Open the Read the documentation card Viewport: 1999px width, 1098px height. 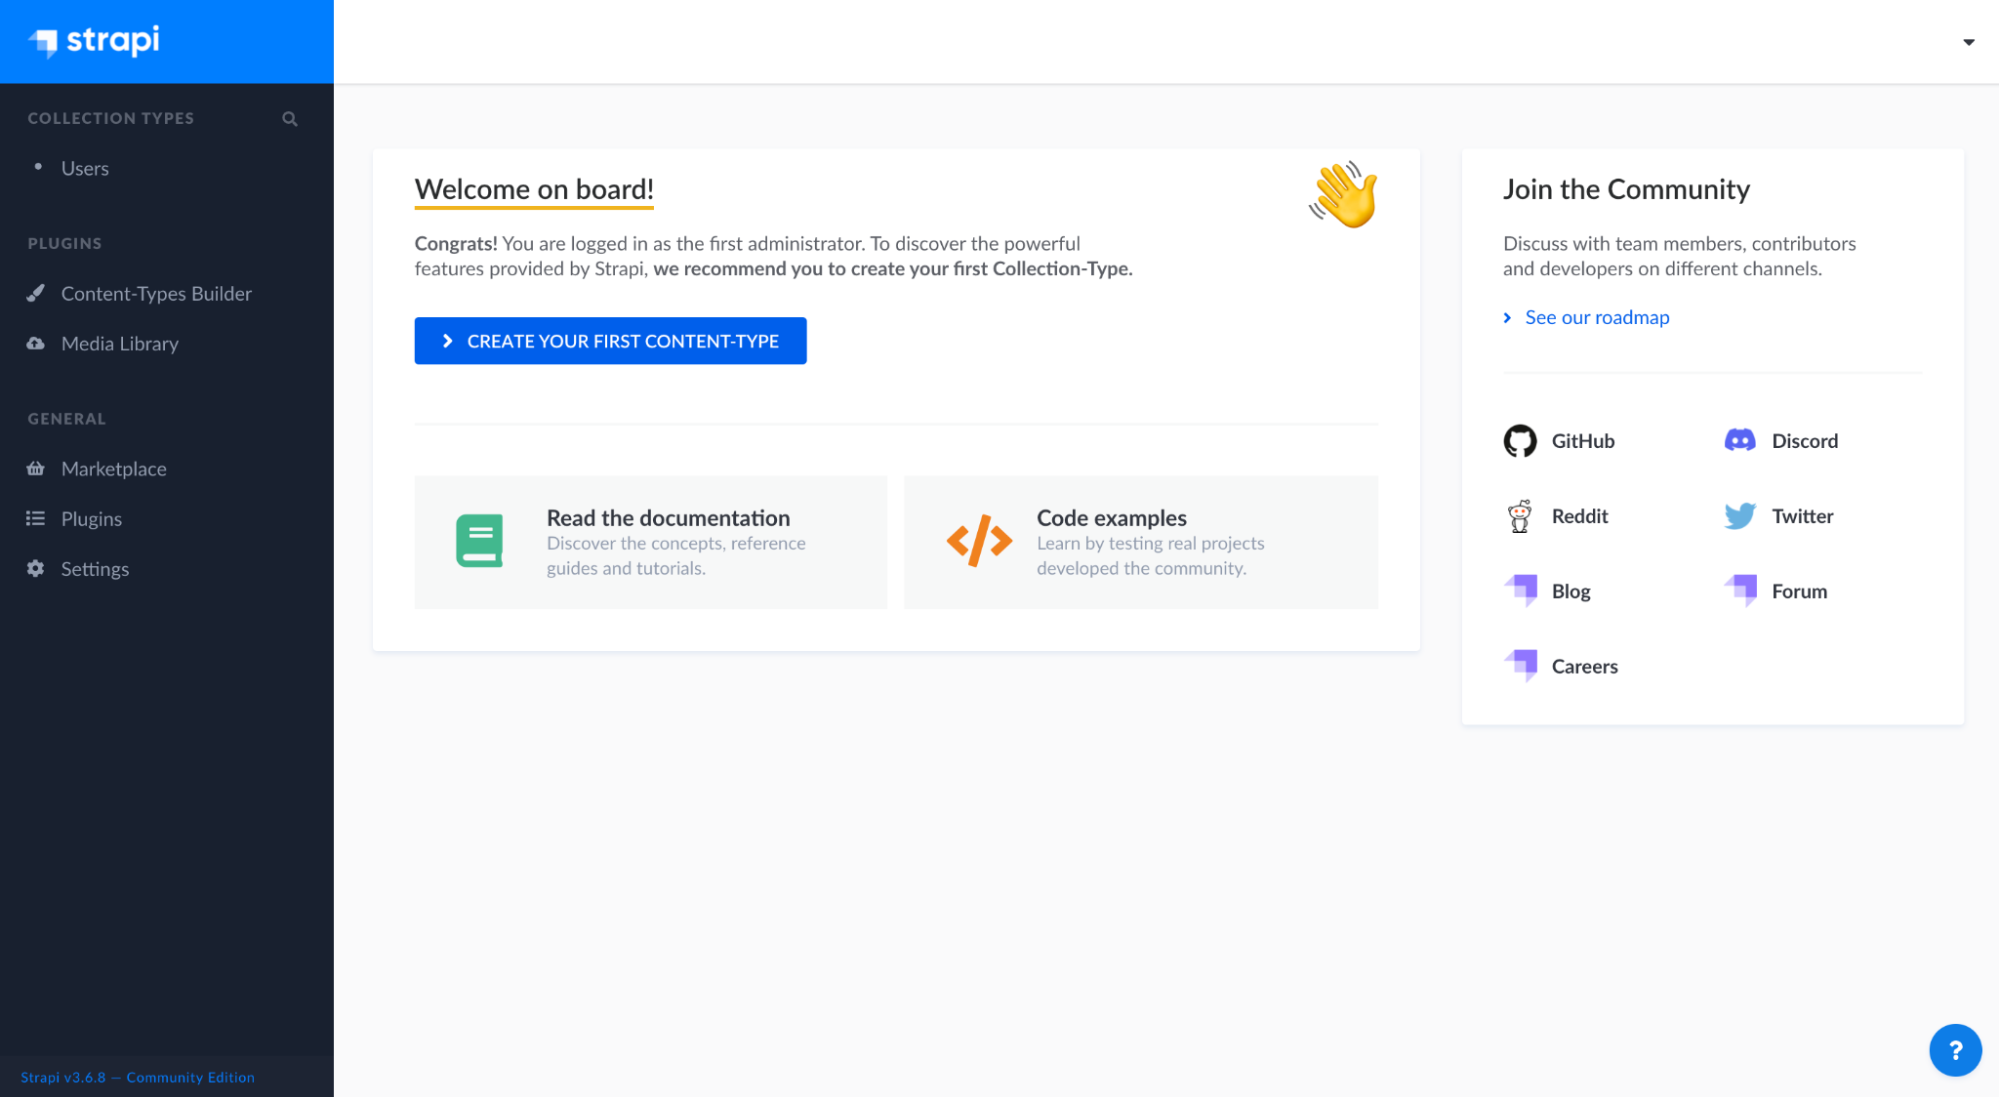[x=650, y=541]
